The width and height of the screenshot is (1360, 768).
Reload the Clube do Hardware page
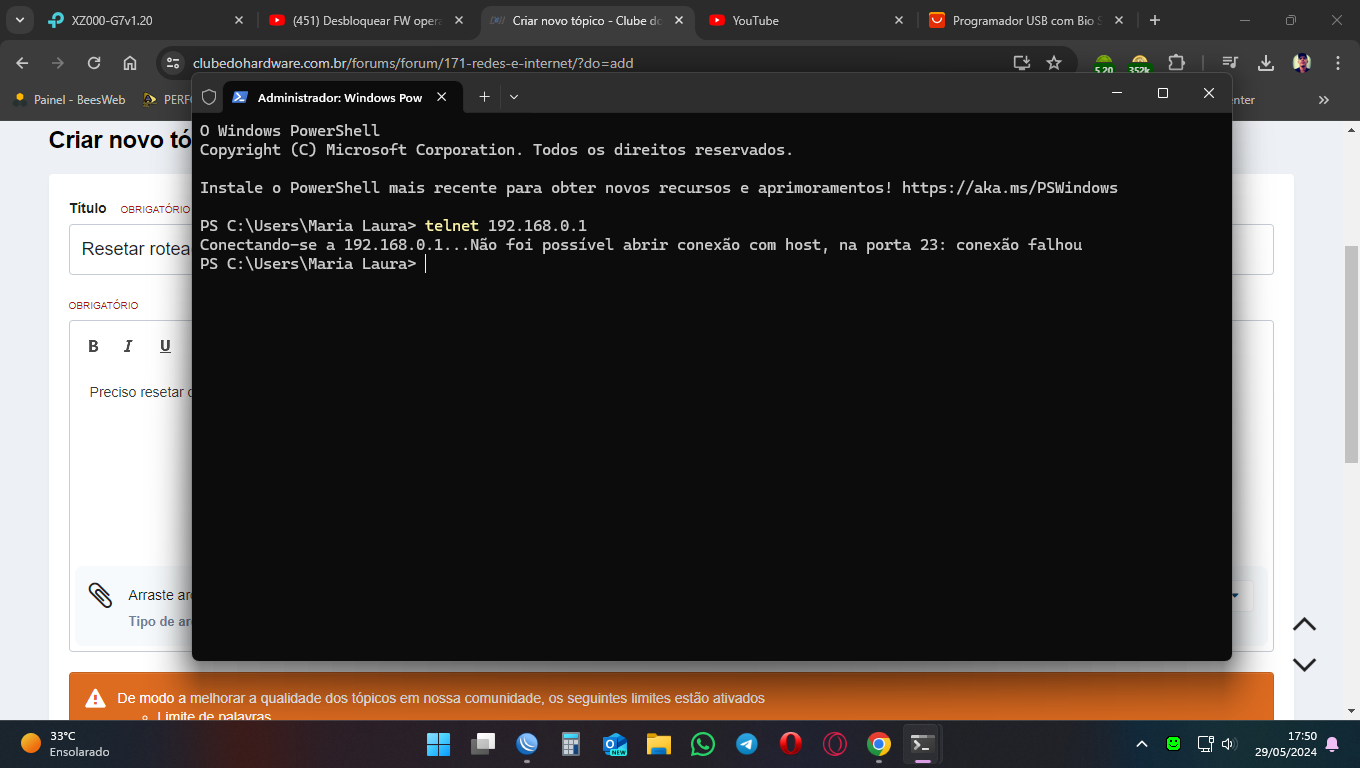pyautogui.click(x=94, y=63)
